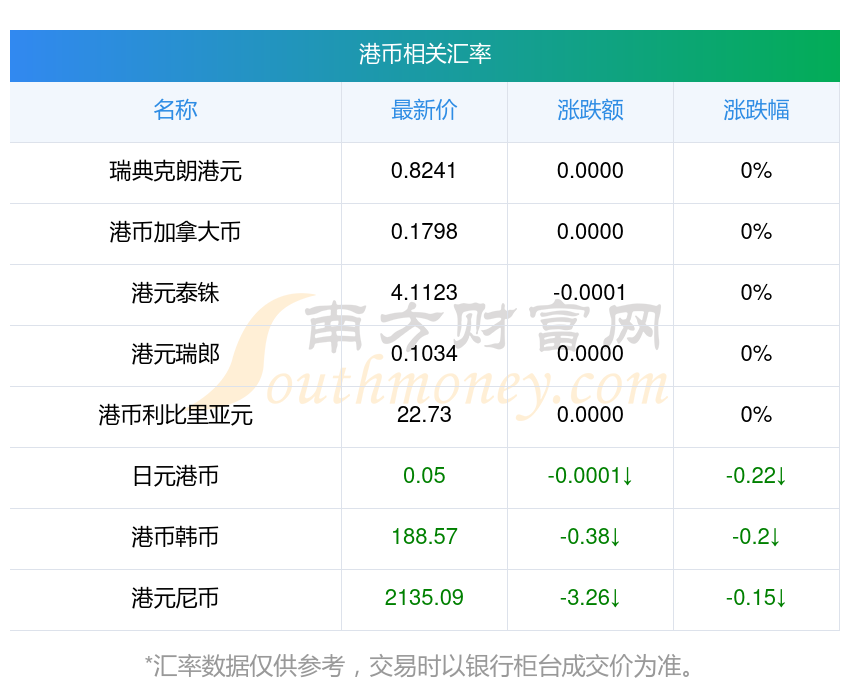Click the -0.38↓ change amount cell
The width and height of the screenshot is (850, 697).
(x=590, y=537)
